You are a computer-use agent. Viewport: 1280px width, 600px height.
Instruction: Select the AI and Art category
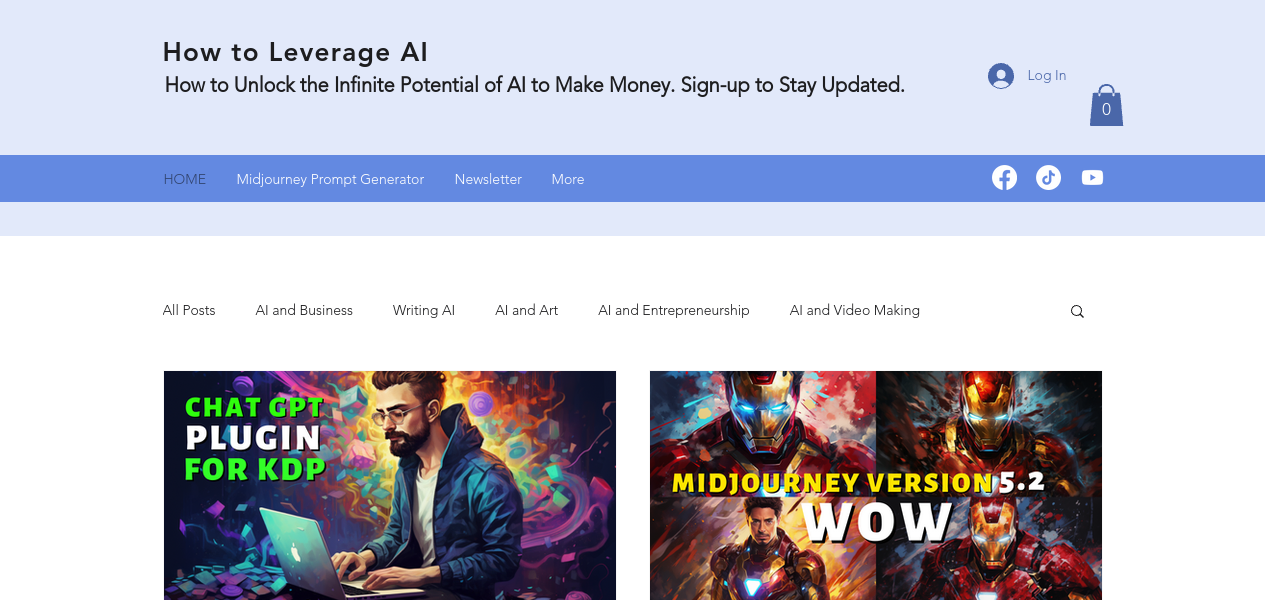pos(527,311)
